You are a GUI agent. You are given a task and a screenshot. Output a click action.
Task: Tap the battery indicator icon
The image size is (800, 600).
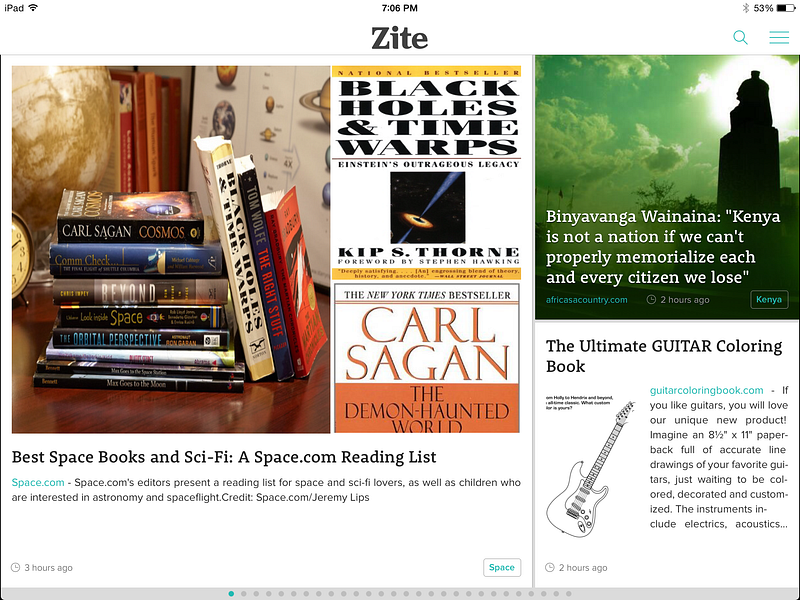coord(786,8)
